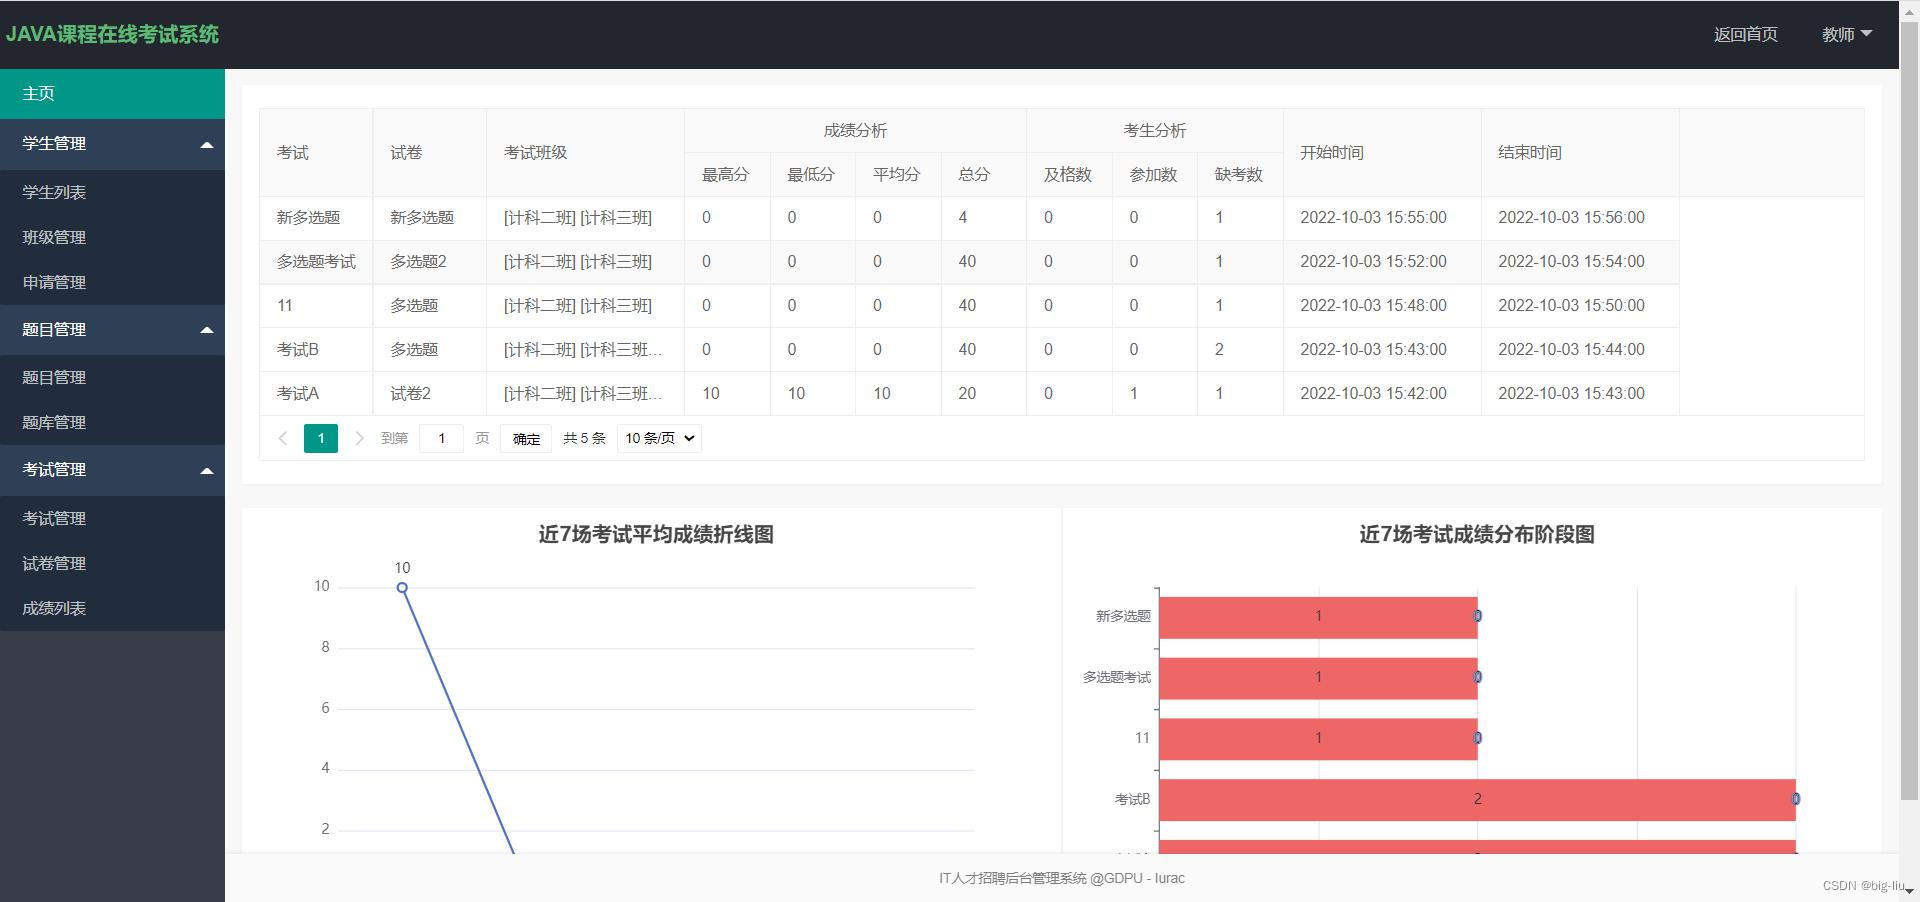
Task: Click the page number jump input field
Action: point(441,438)
